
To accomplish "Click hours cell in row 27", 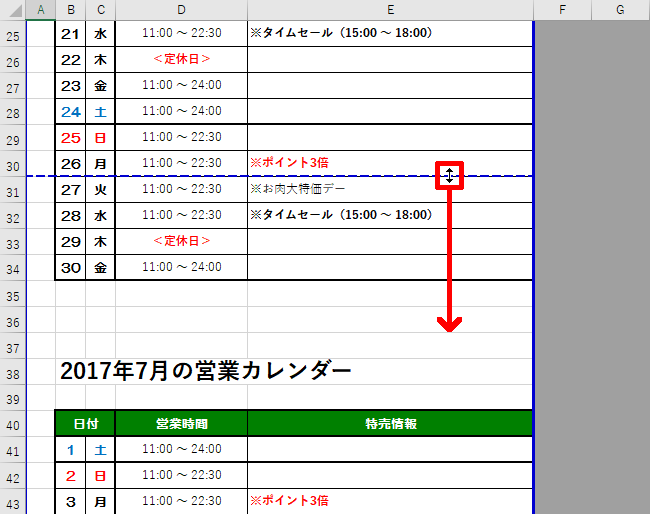I will (x=181, y=86).
